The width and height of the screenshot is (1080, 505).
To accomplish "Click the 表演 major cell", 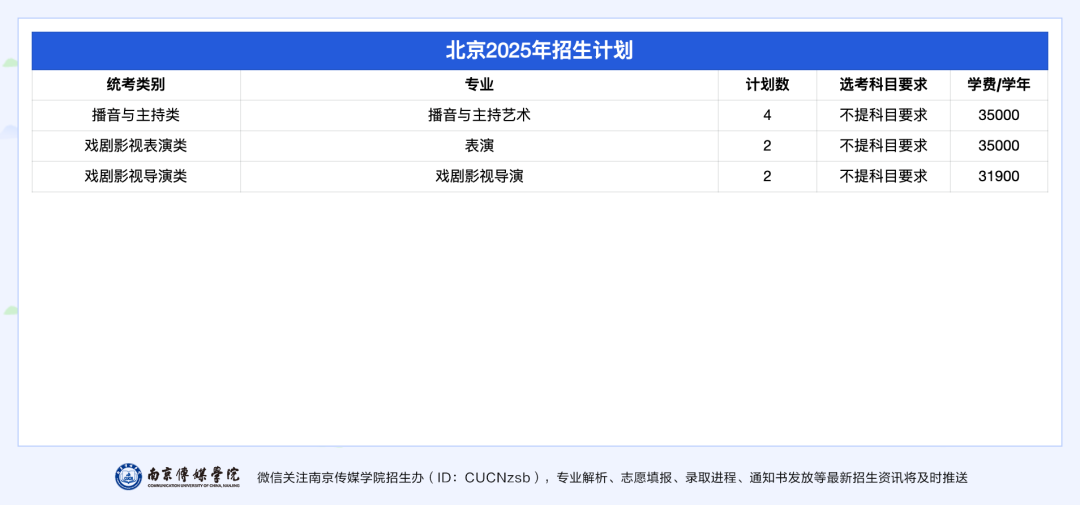I will click(479, 145).
